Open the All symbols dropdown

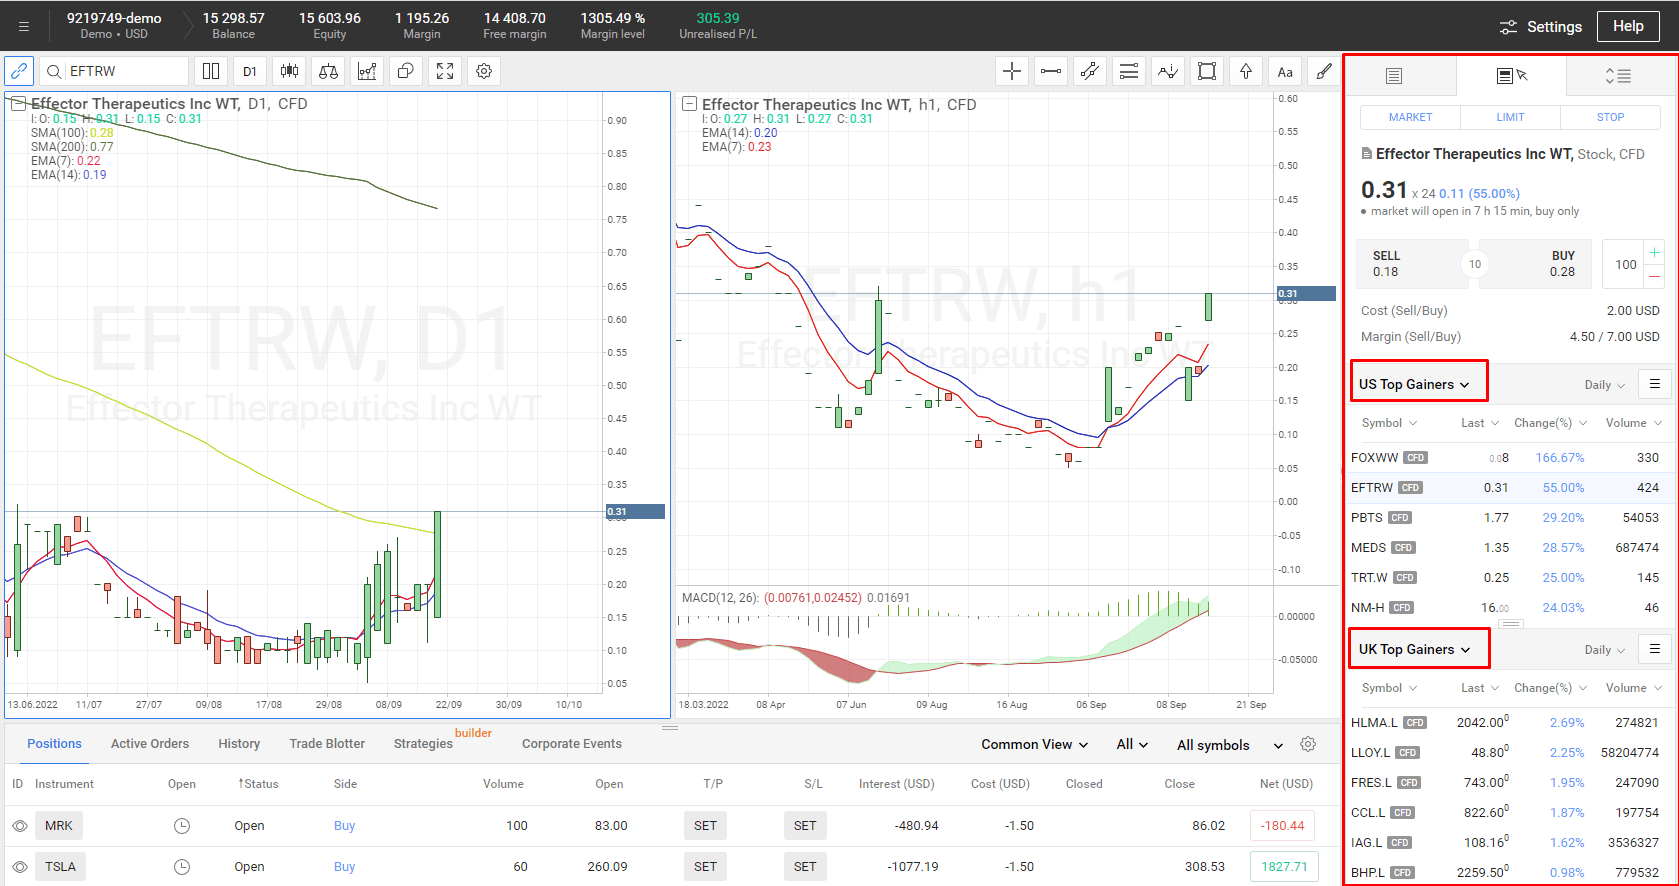tap(1230, 745)
